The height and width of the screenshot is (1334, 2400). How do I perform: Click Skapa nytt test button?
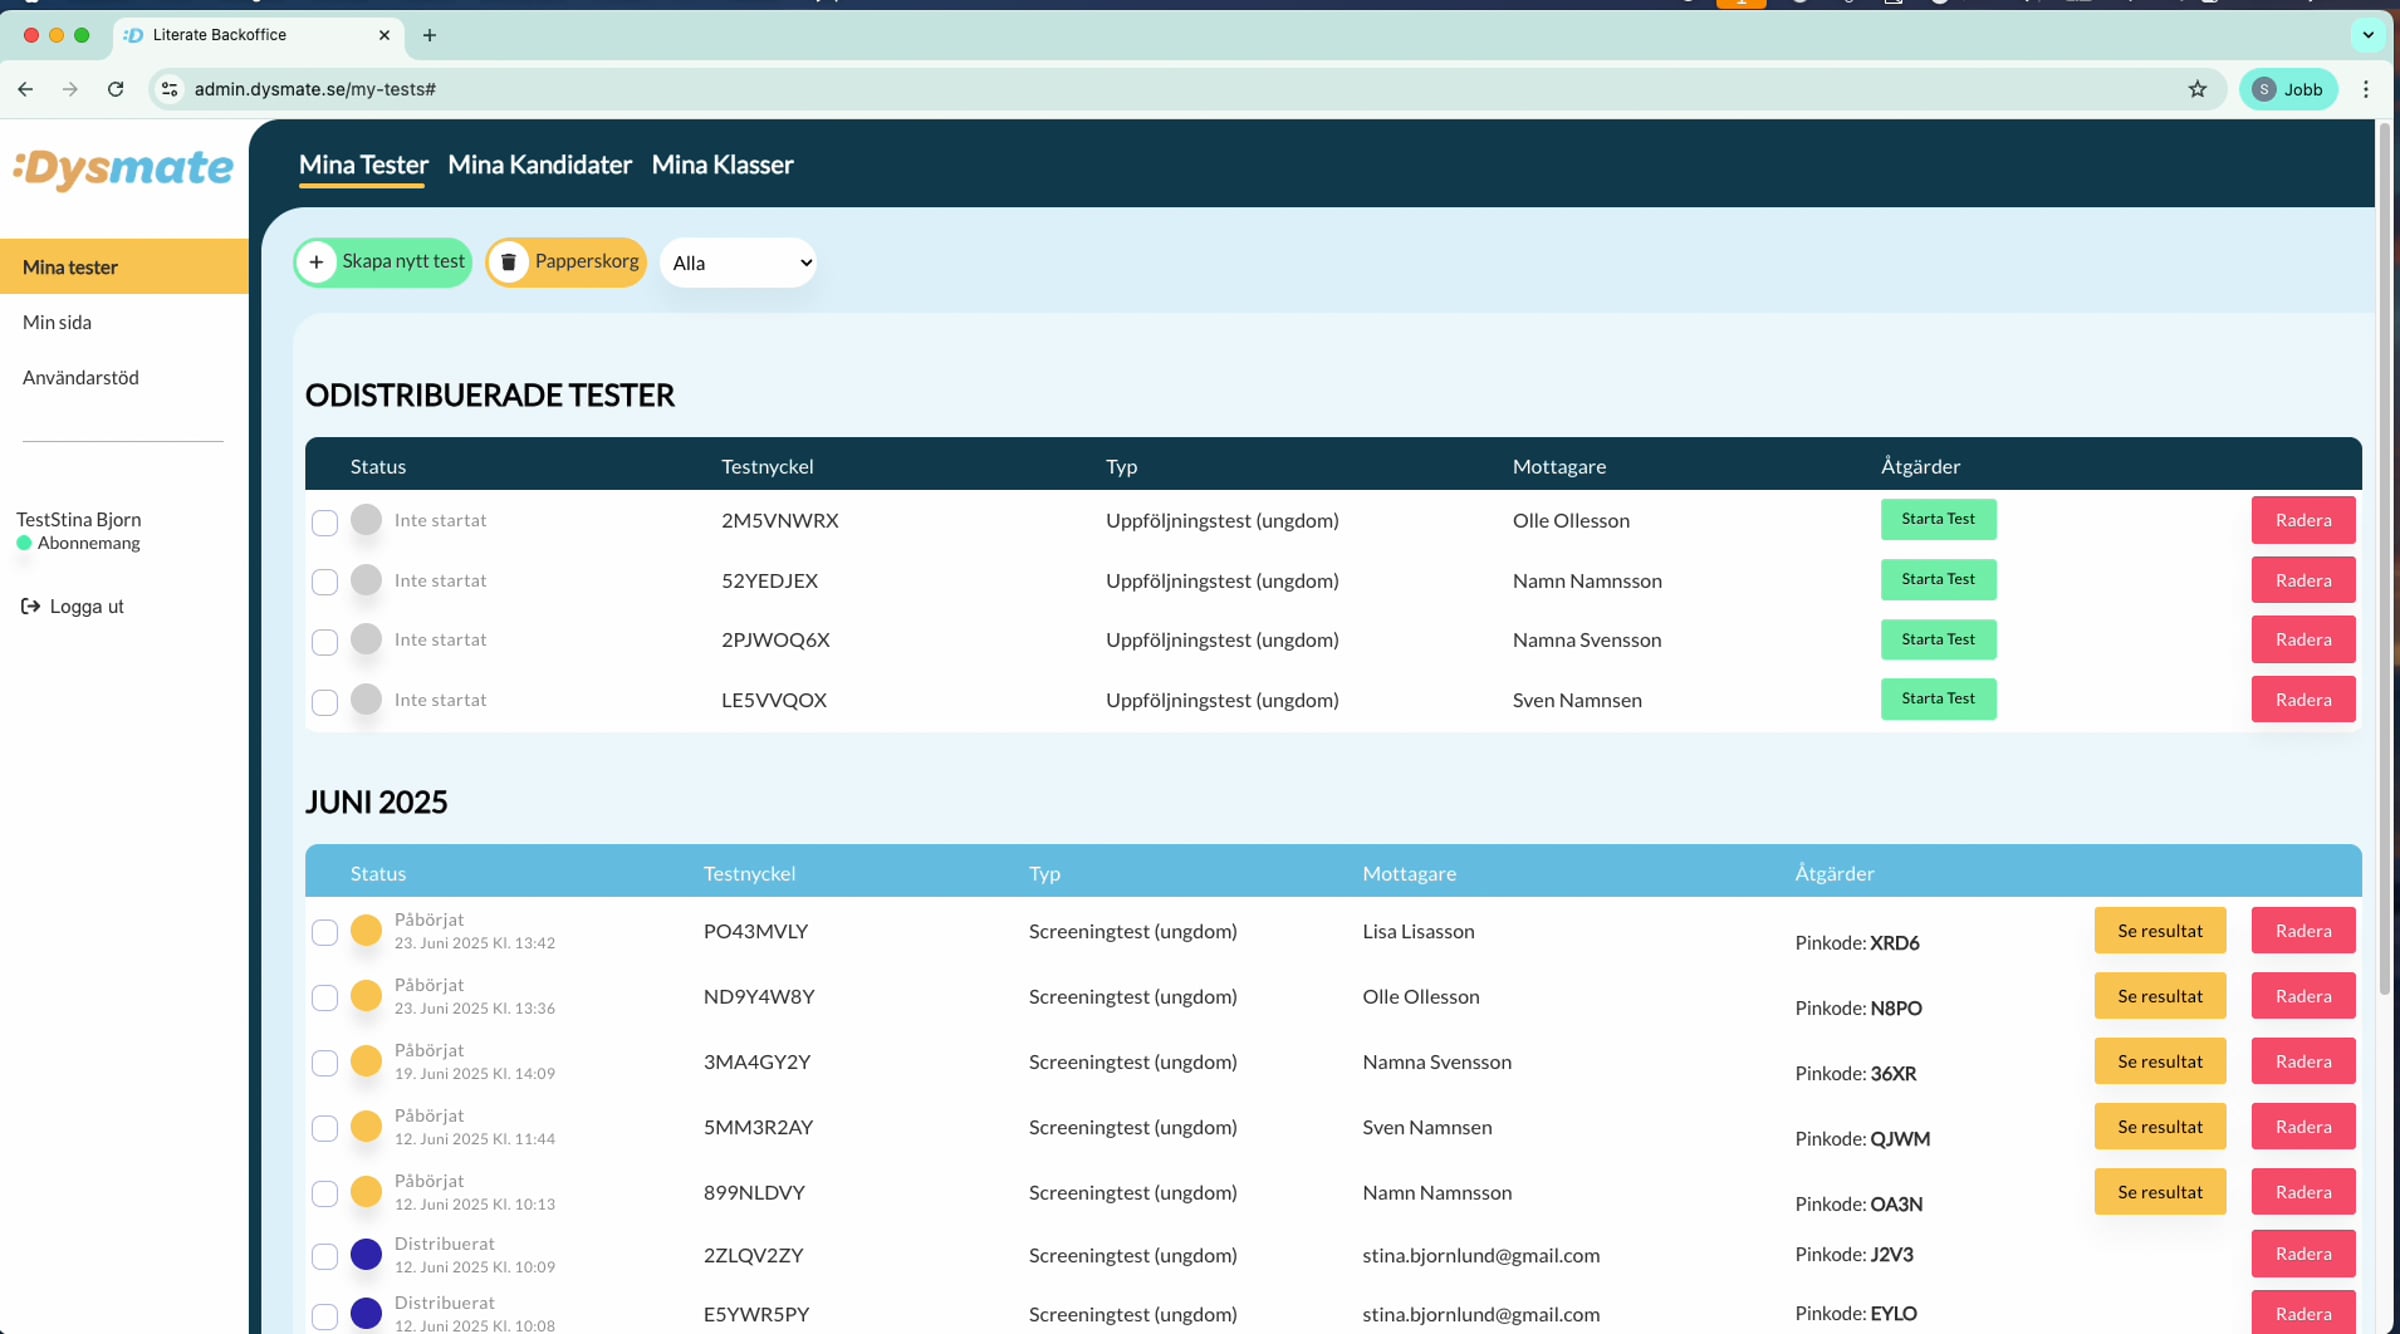point(383,262)
